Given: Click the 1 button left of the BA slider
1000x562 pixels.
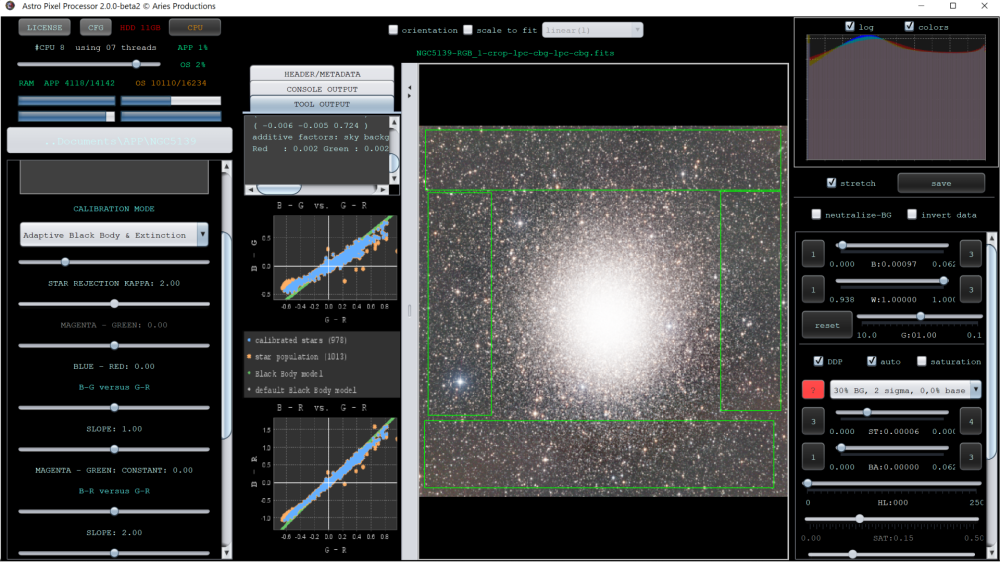Looking at the screenshot, I should [x=813, y=457].
